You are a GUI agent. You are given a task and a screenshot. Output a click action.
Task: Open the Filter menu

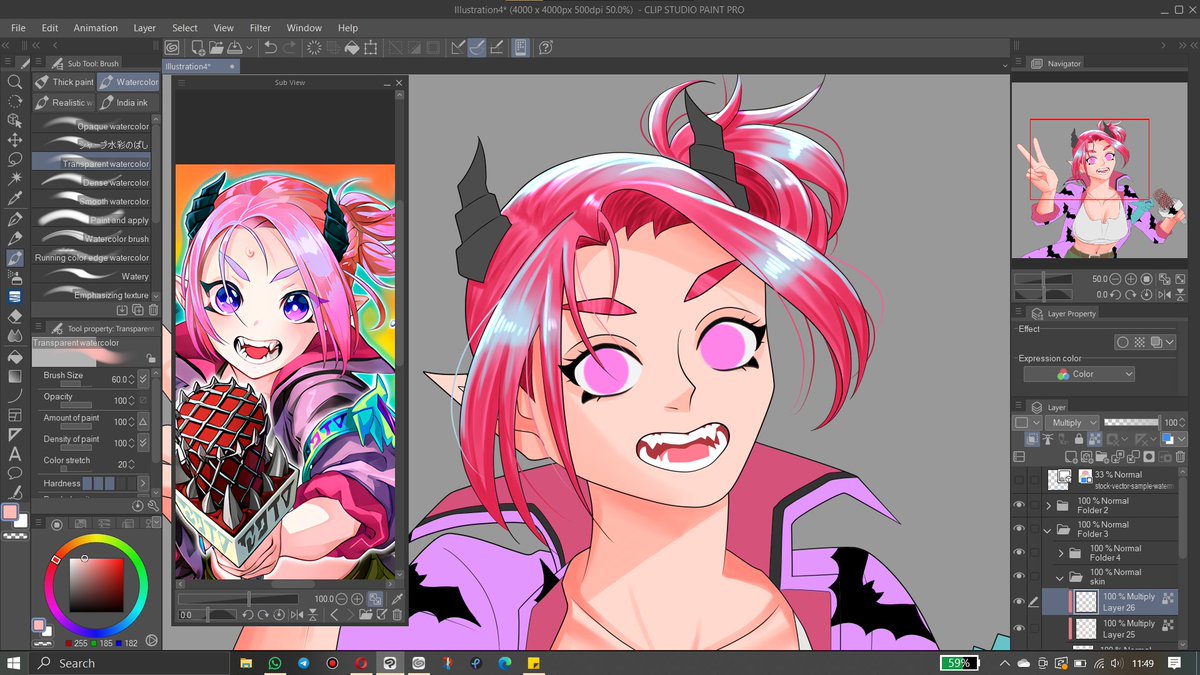click(x=260, y=28)
